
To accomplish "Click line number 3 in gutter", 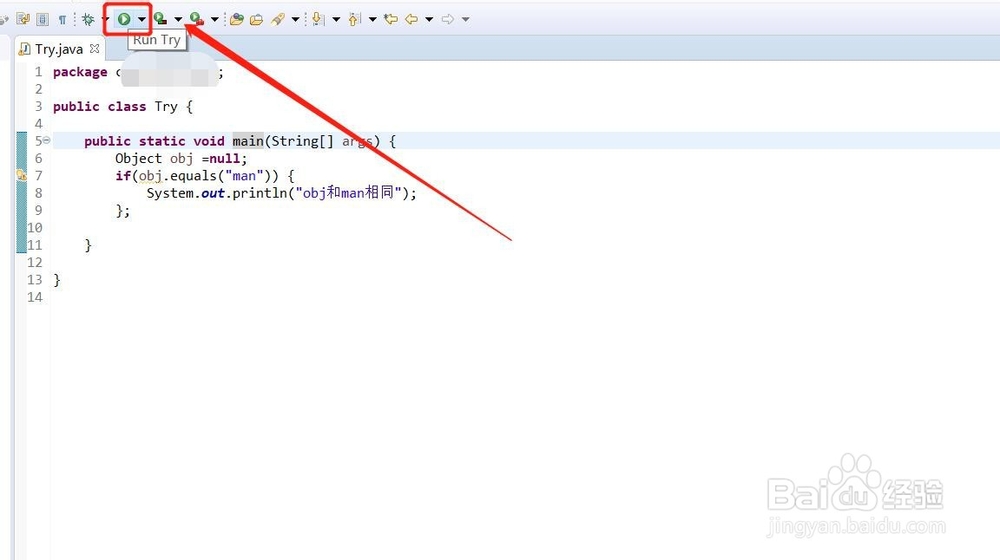I will 38,107.
